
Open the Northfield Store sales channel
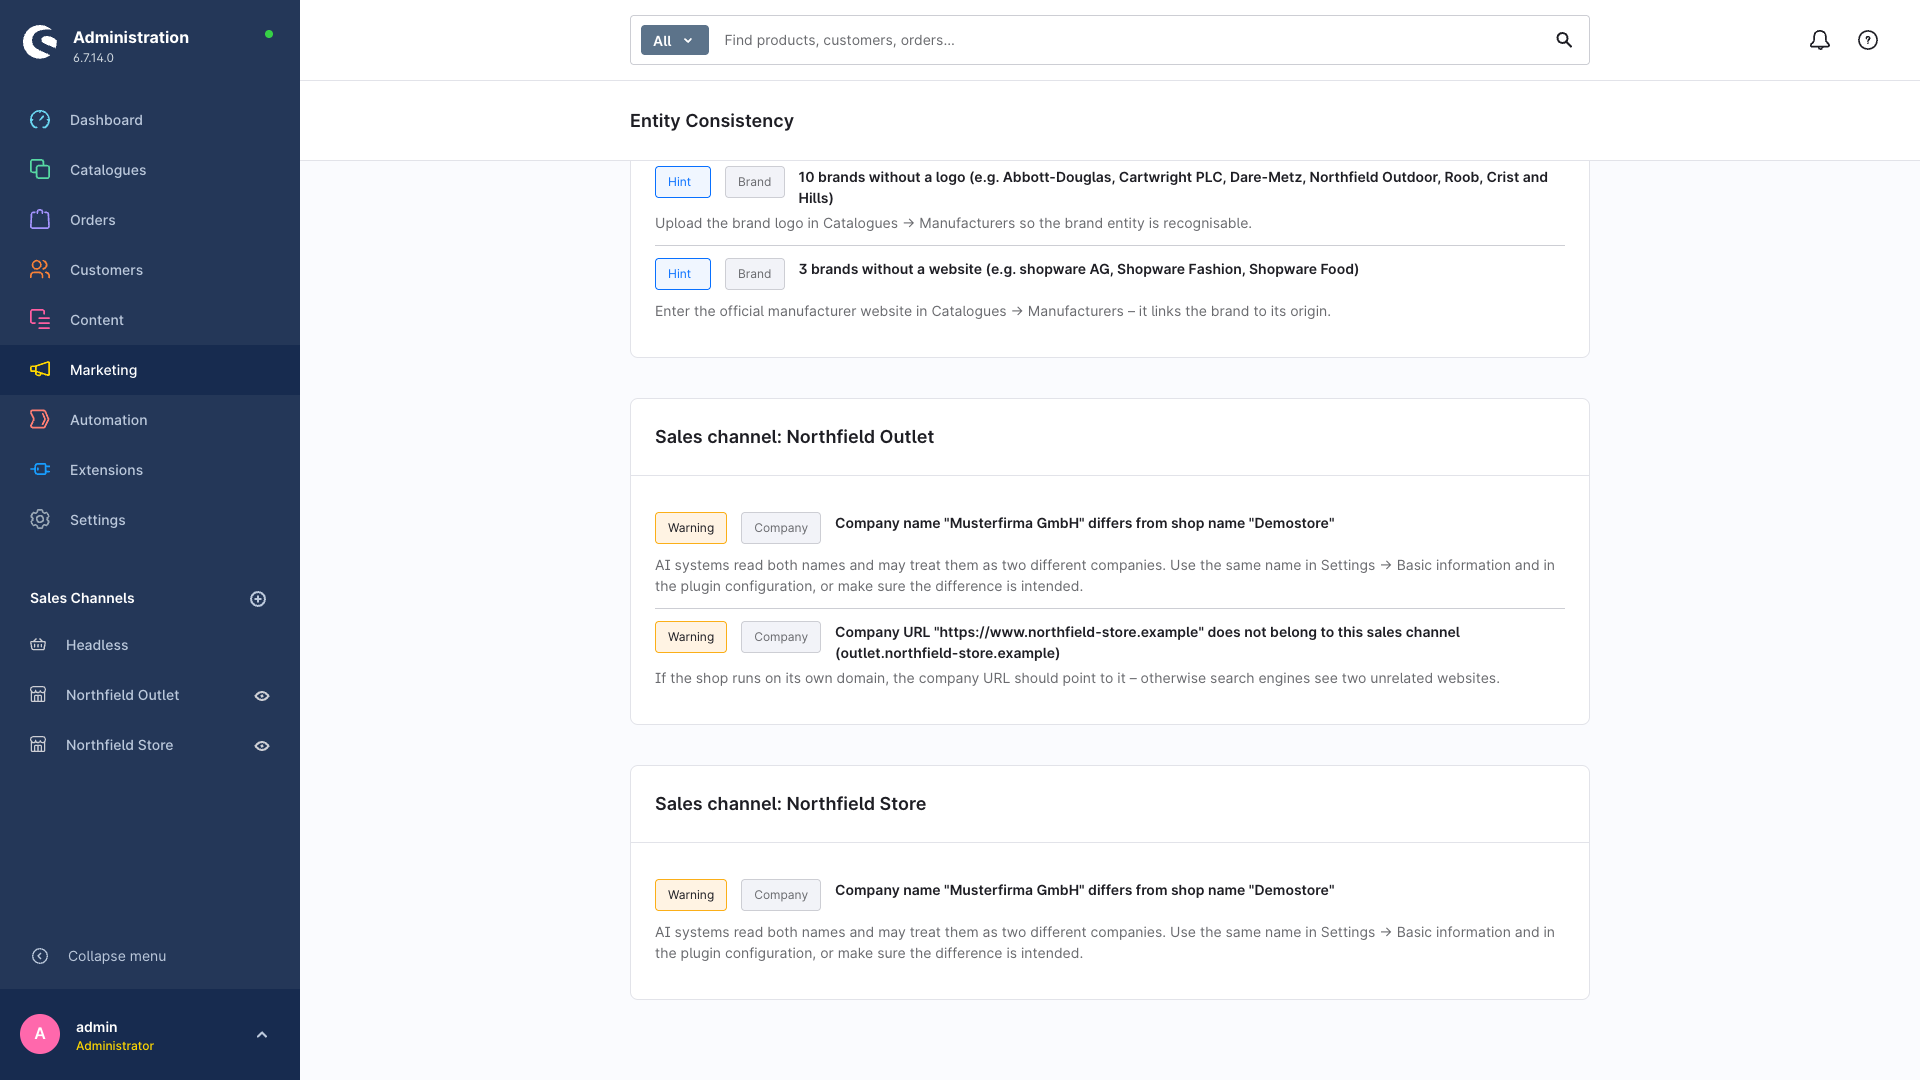point(119,745)
